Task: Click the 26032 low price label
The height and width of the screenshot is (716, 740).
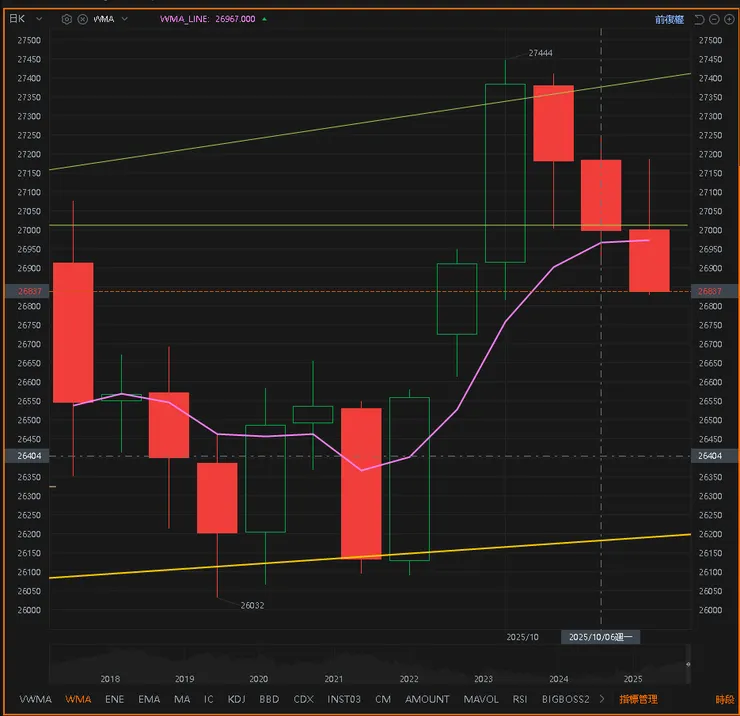Action: [x=252, y=605]
